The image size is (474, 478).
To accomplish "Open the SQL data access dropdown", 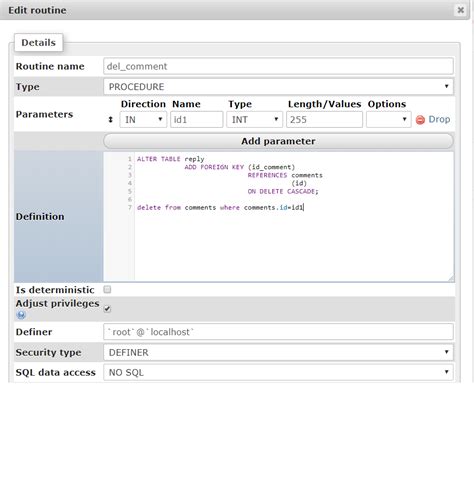I will [x=278, y=372].
